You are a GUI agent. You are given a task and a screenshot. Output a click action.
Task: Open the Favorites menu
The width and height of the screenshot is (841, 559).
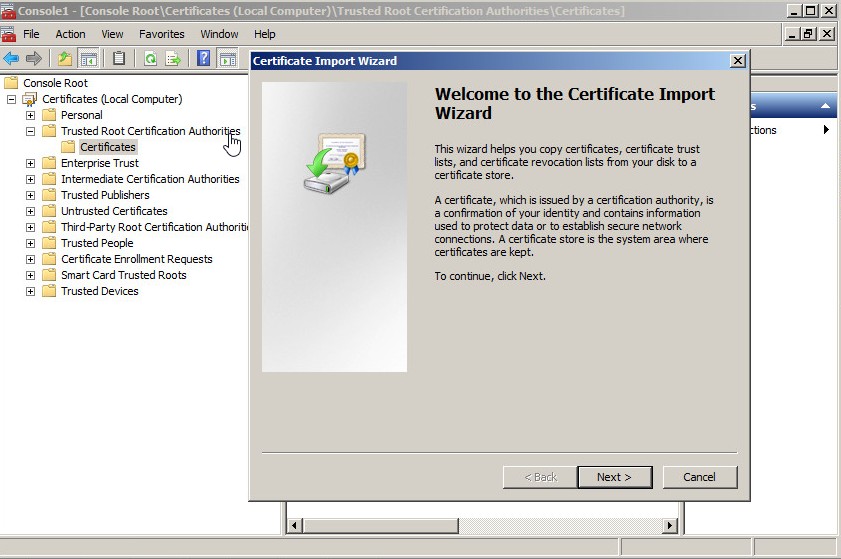[161, 34]
